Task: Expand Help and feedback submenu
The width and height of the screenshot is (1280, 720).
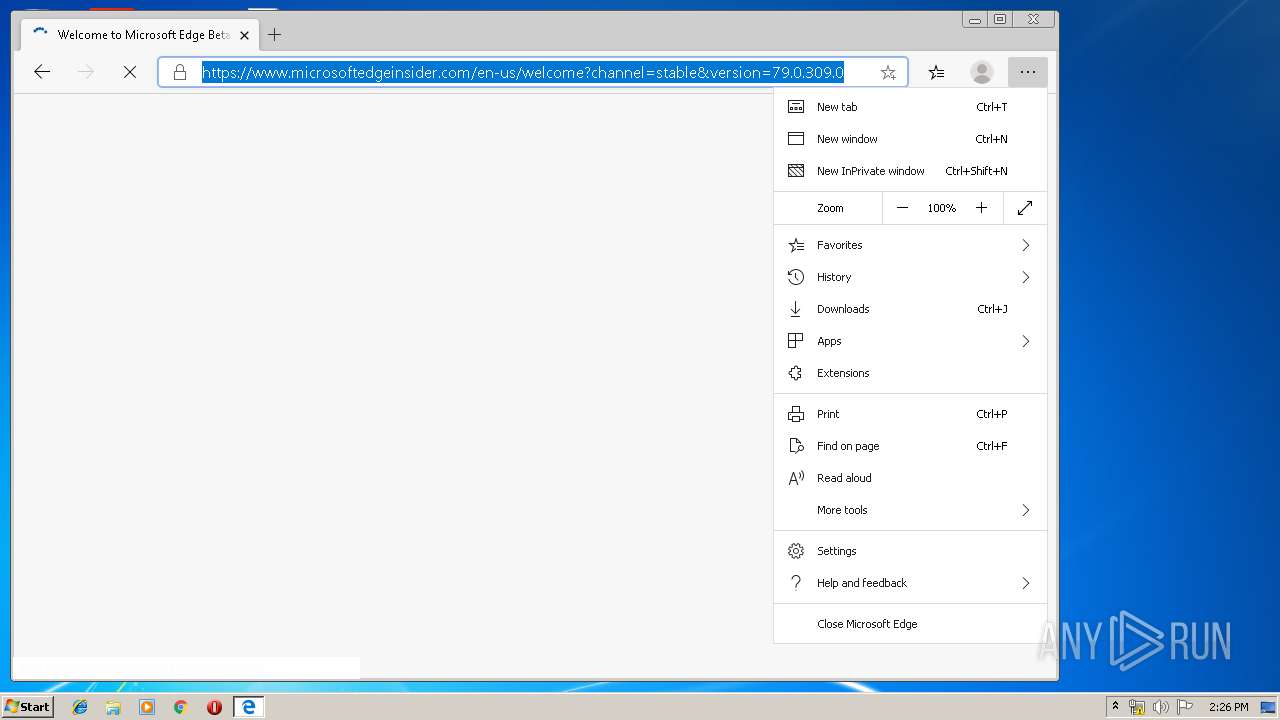Action: [x=910, y=583]
